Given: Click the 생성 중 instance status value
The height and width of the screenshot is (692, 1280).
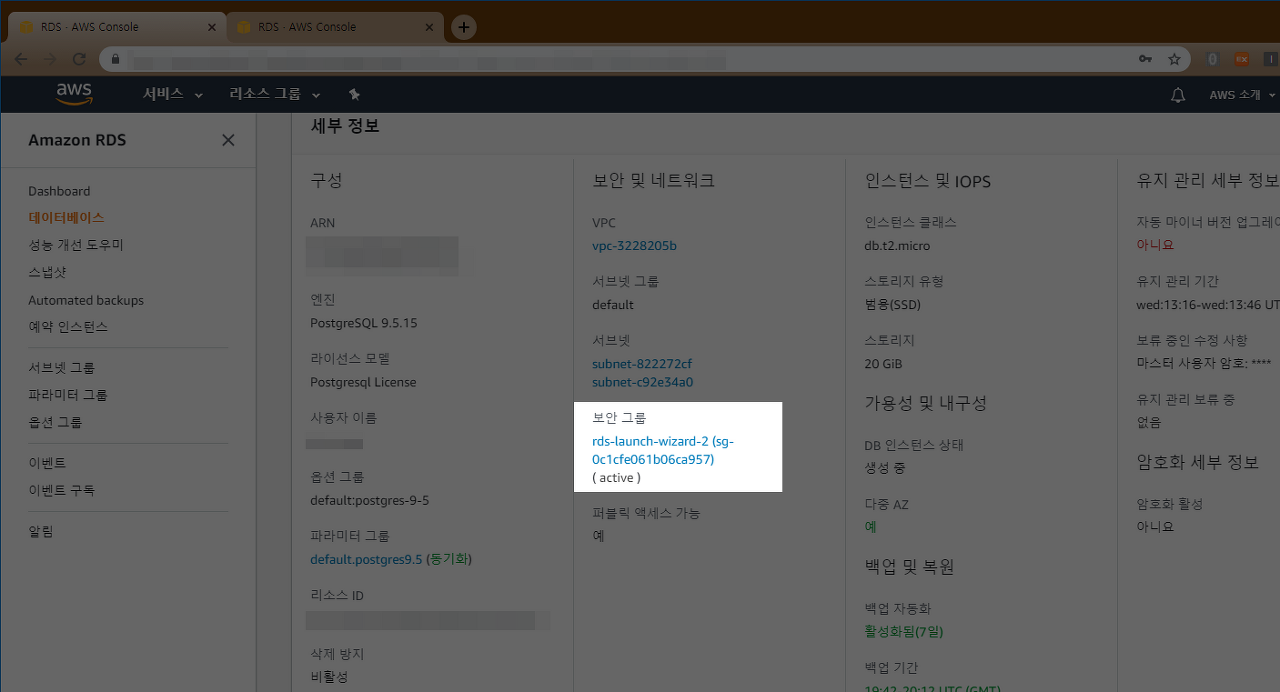Looking at the screenshot, I should pos(885,468).
